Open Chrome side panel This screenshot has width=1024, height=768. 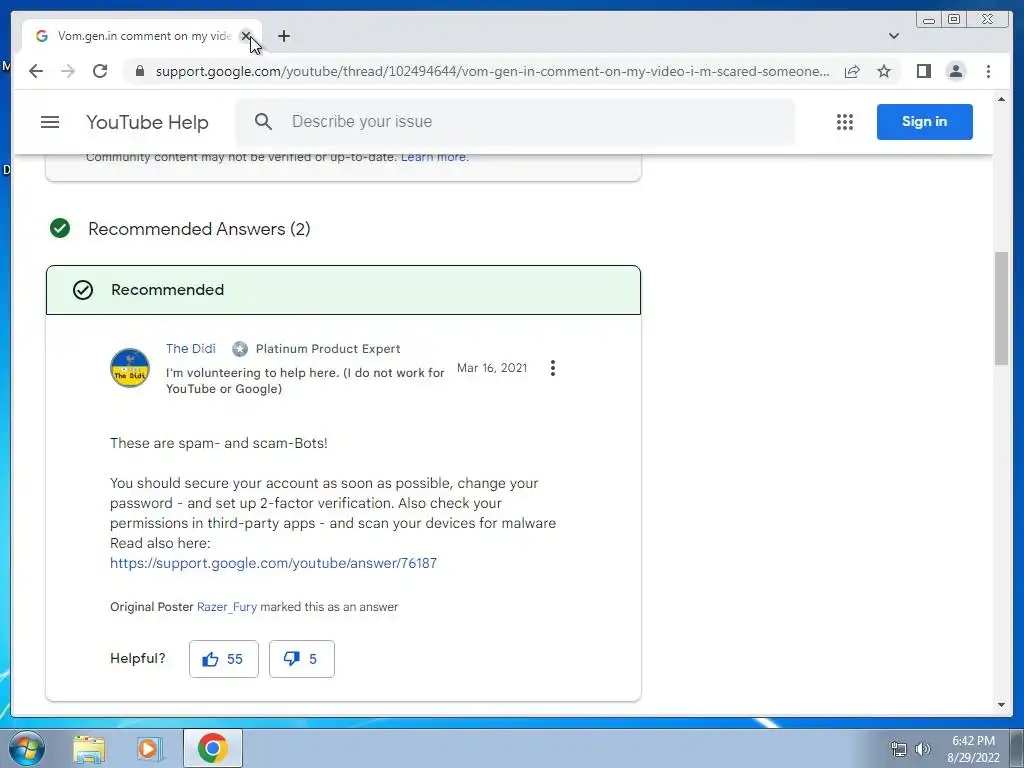click(x=923, y=71)
